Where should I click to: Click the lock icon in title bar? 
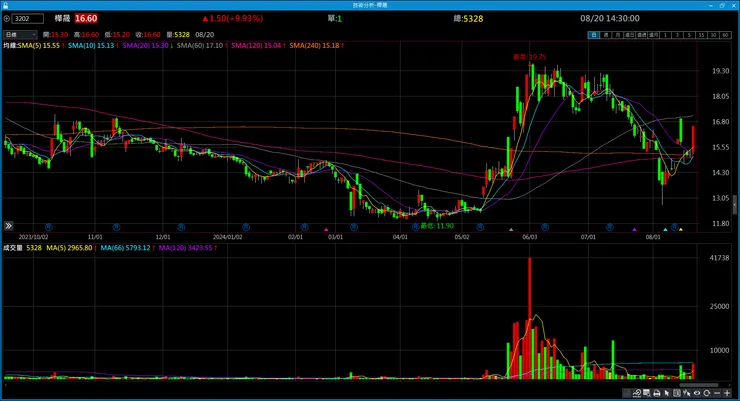click(x=5, y=5)
